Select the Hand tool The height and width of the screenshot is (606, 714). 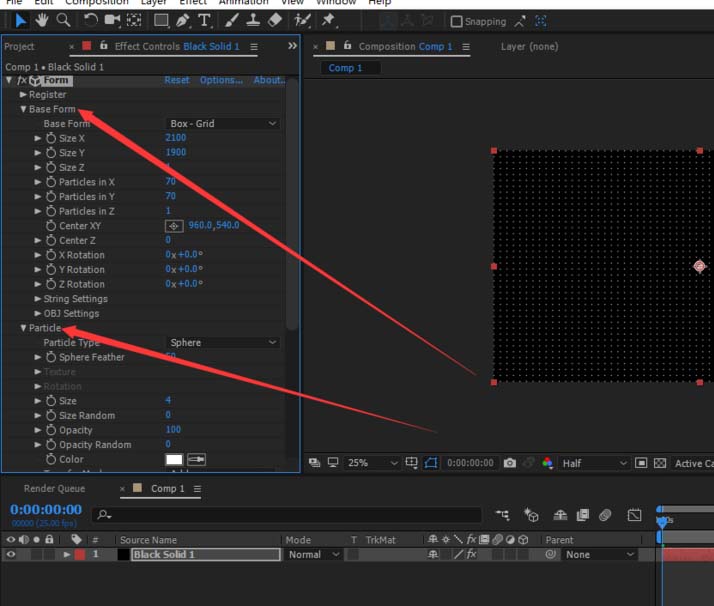click(42, 20)
